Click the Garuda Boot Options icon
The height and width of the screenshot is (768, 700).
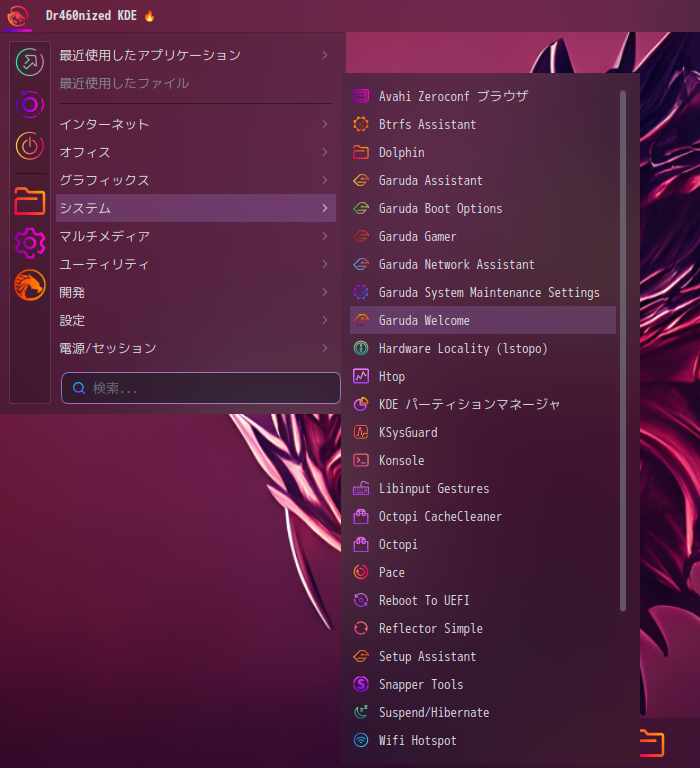point(361,208)
